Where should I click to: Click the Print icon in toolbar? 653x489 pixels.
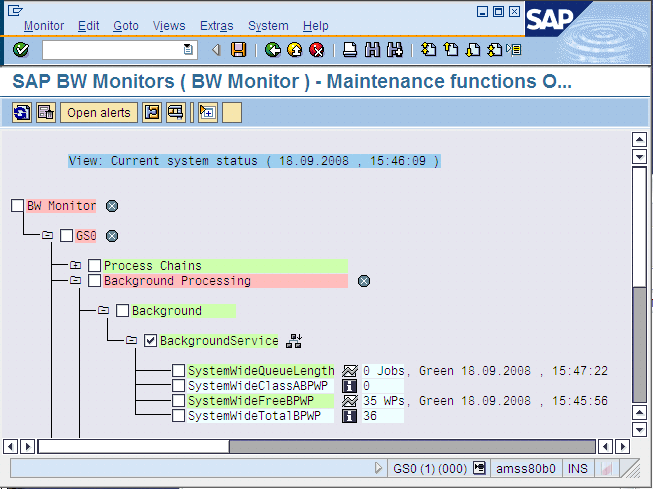point(350,49)
